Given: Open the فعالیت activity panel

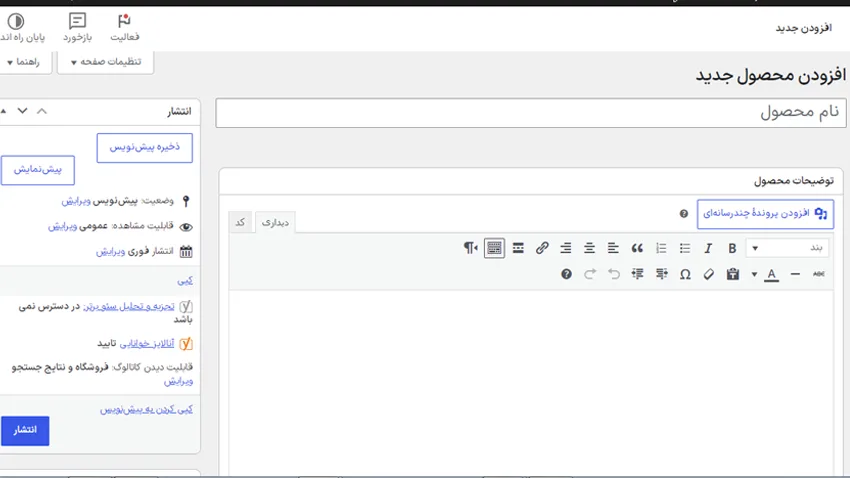Looking at the screenshot, I should tap(125, 28).
